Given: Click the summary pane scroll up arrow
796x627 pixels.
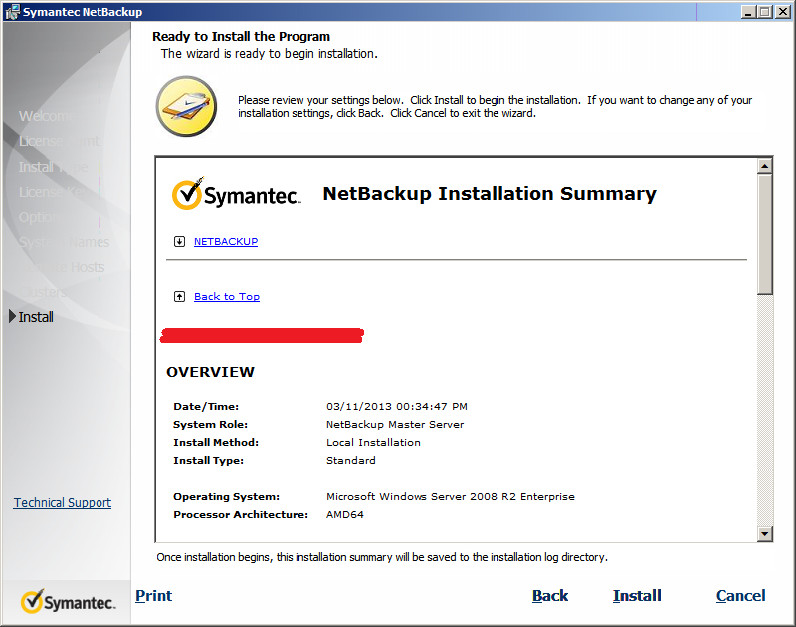Looking at the screenshot, I should click(x=765, y=166).
